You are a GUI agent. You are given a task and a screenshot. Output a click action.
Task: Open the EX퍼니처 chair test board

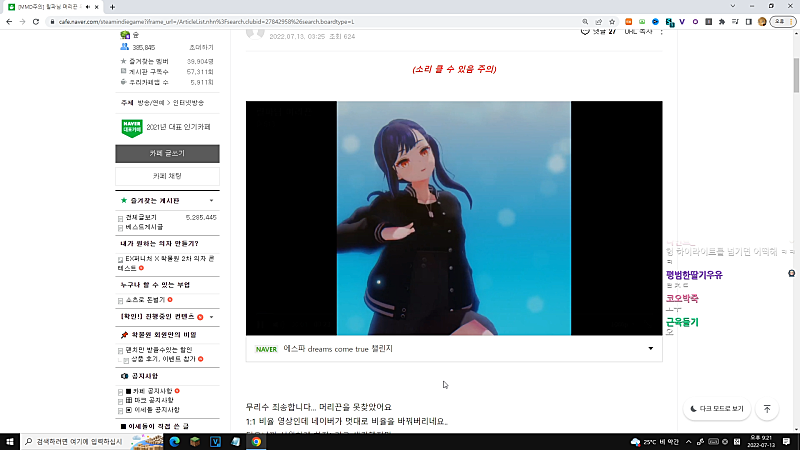point(166,263)
